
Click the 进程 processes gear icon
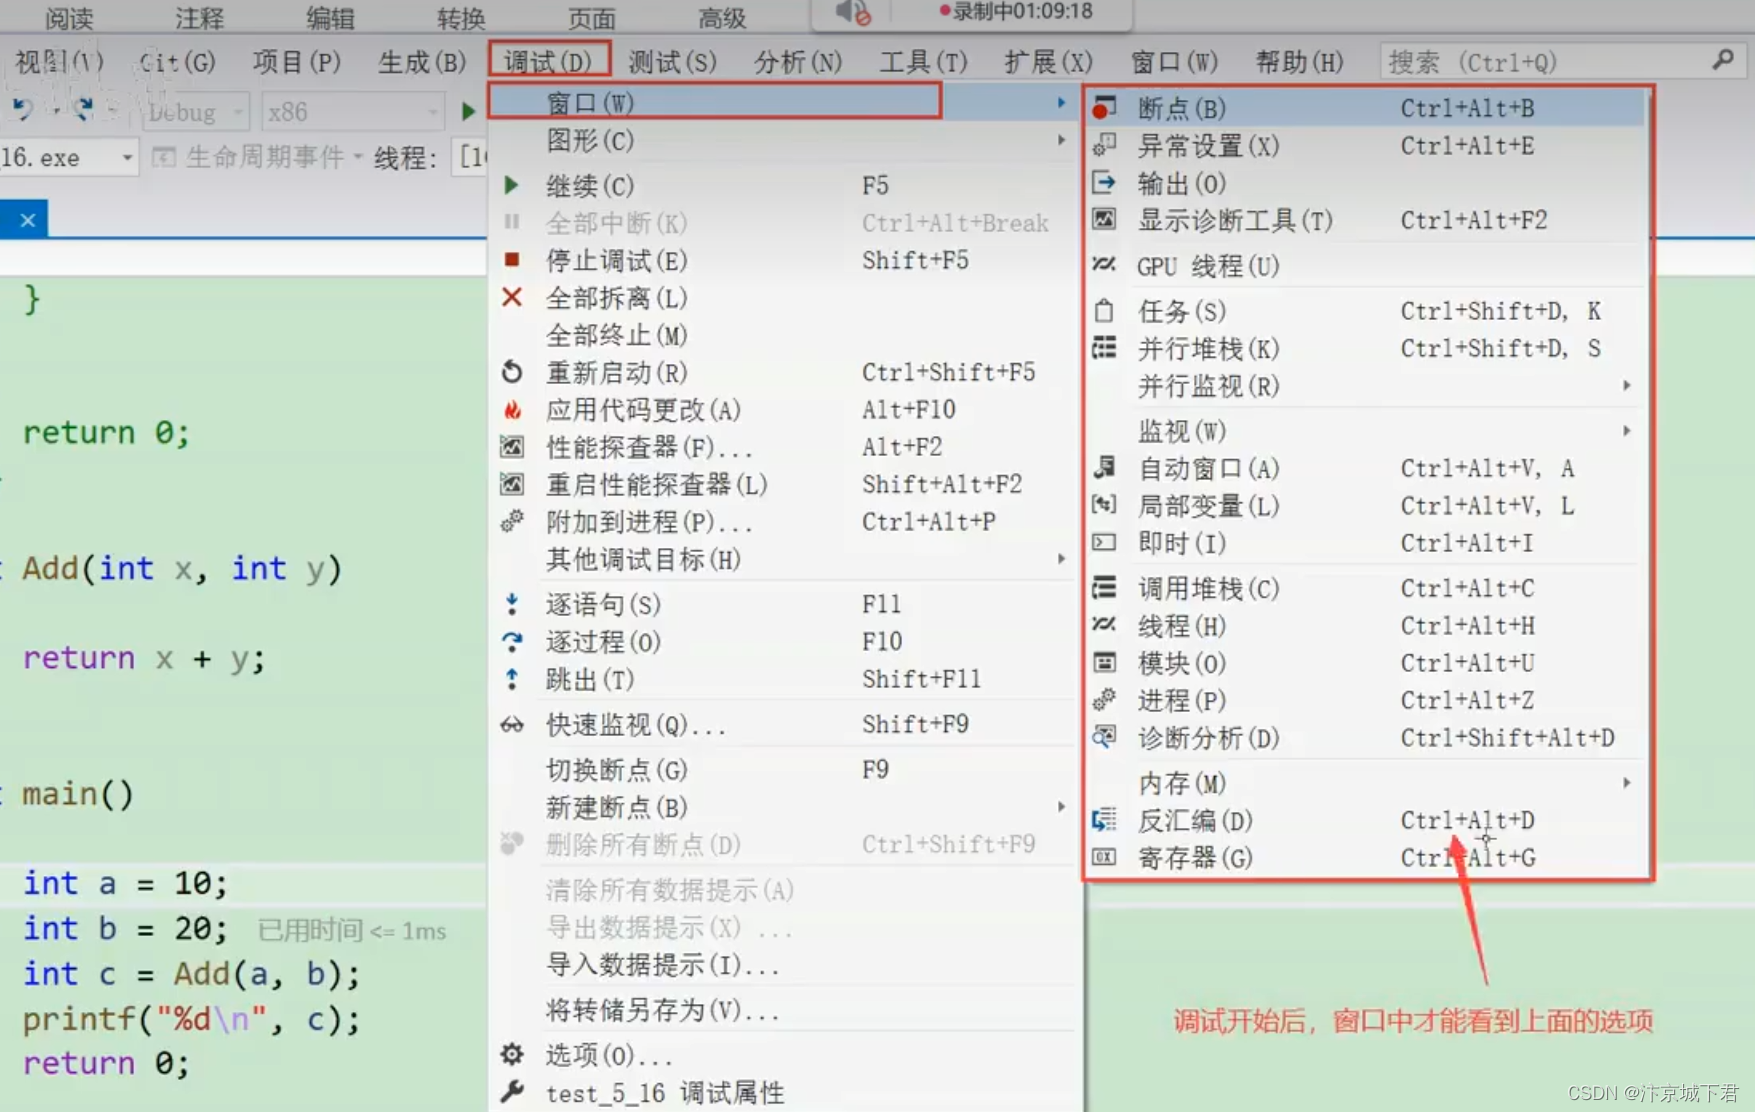[x=1104, y=699]
